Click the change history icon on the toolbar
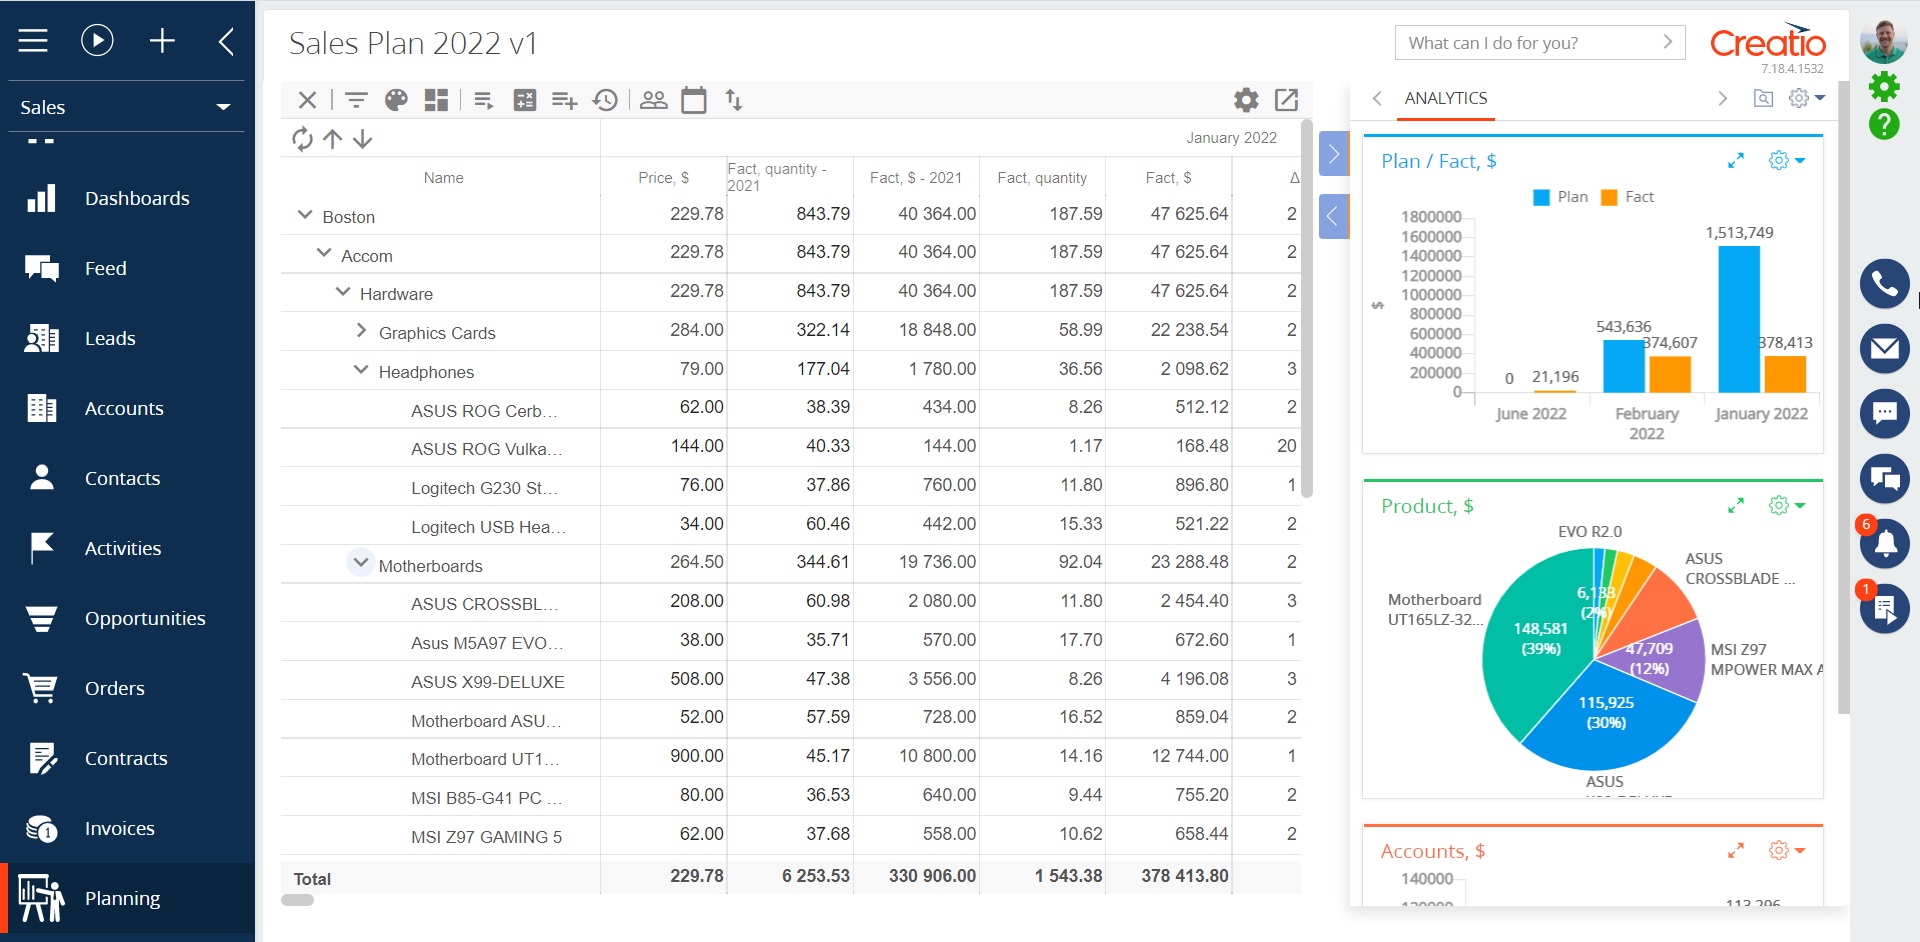Viewport: 1920px width, 942px height. click(605, 100)
